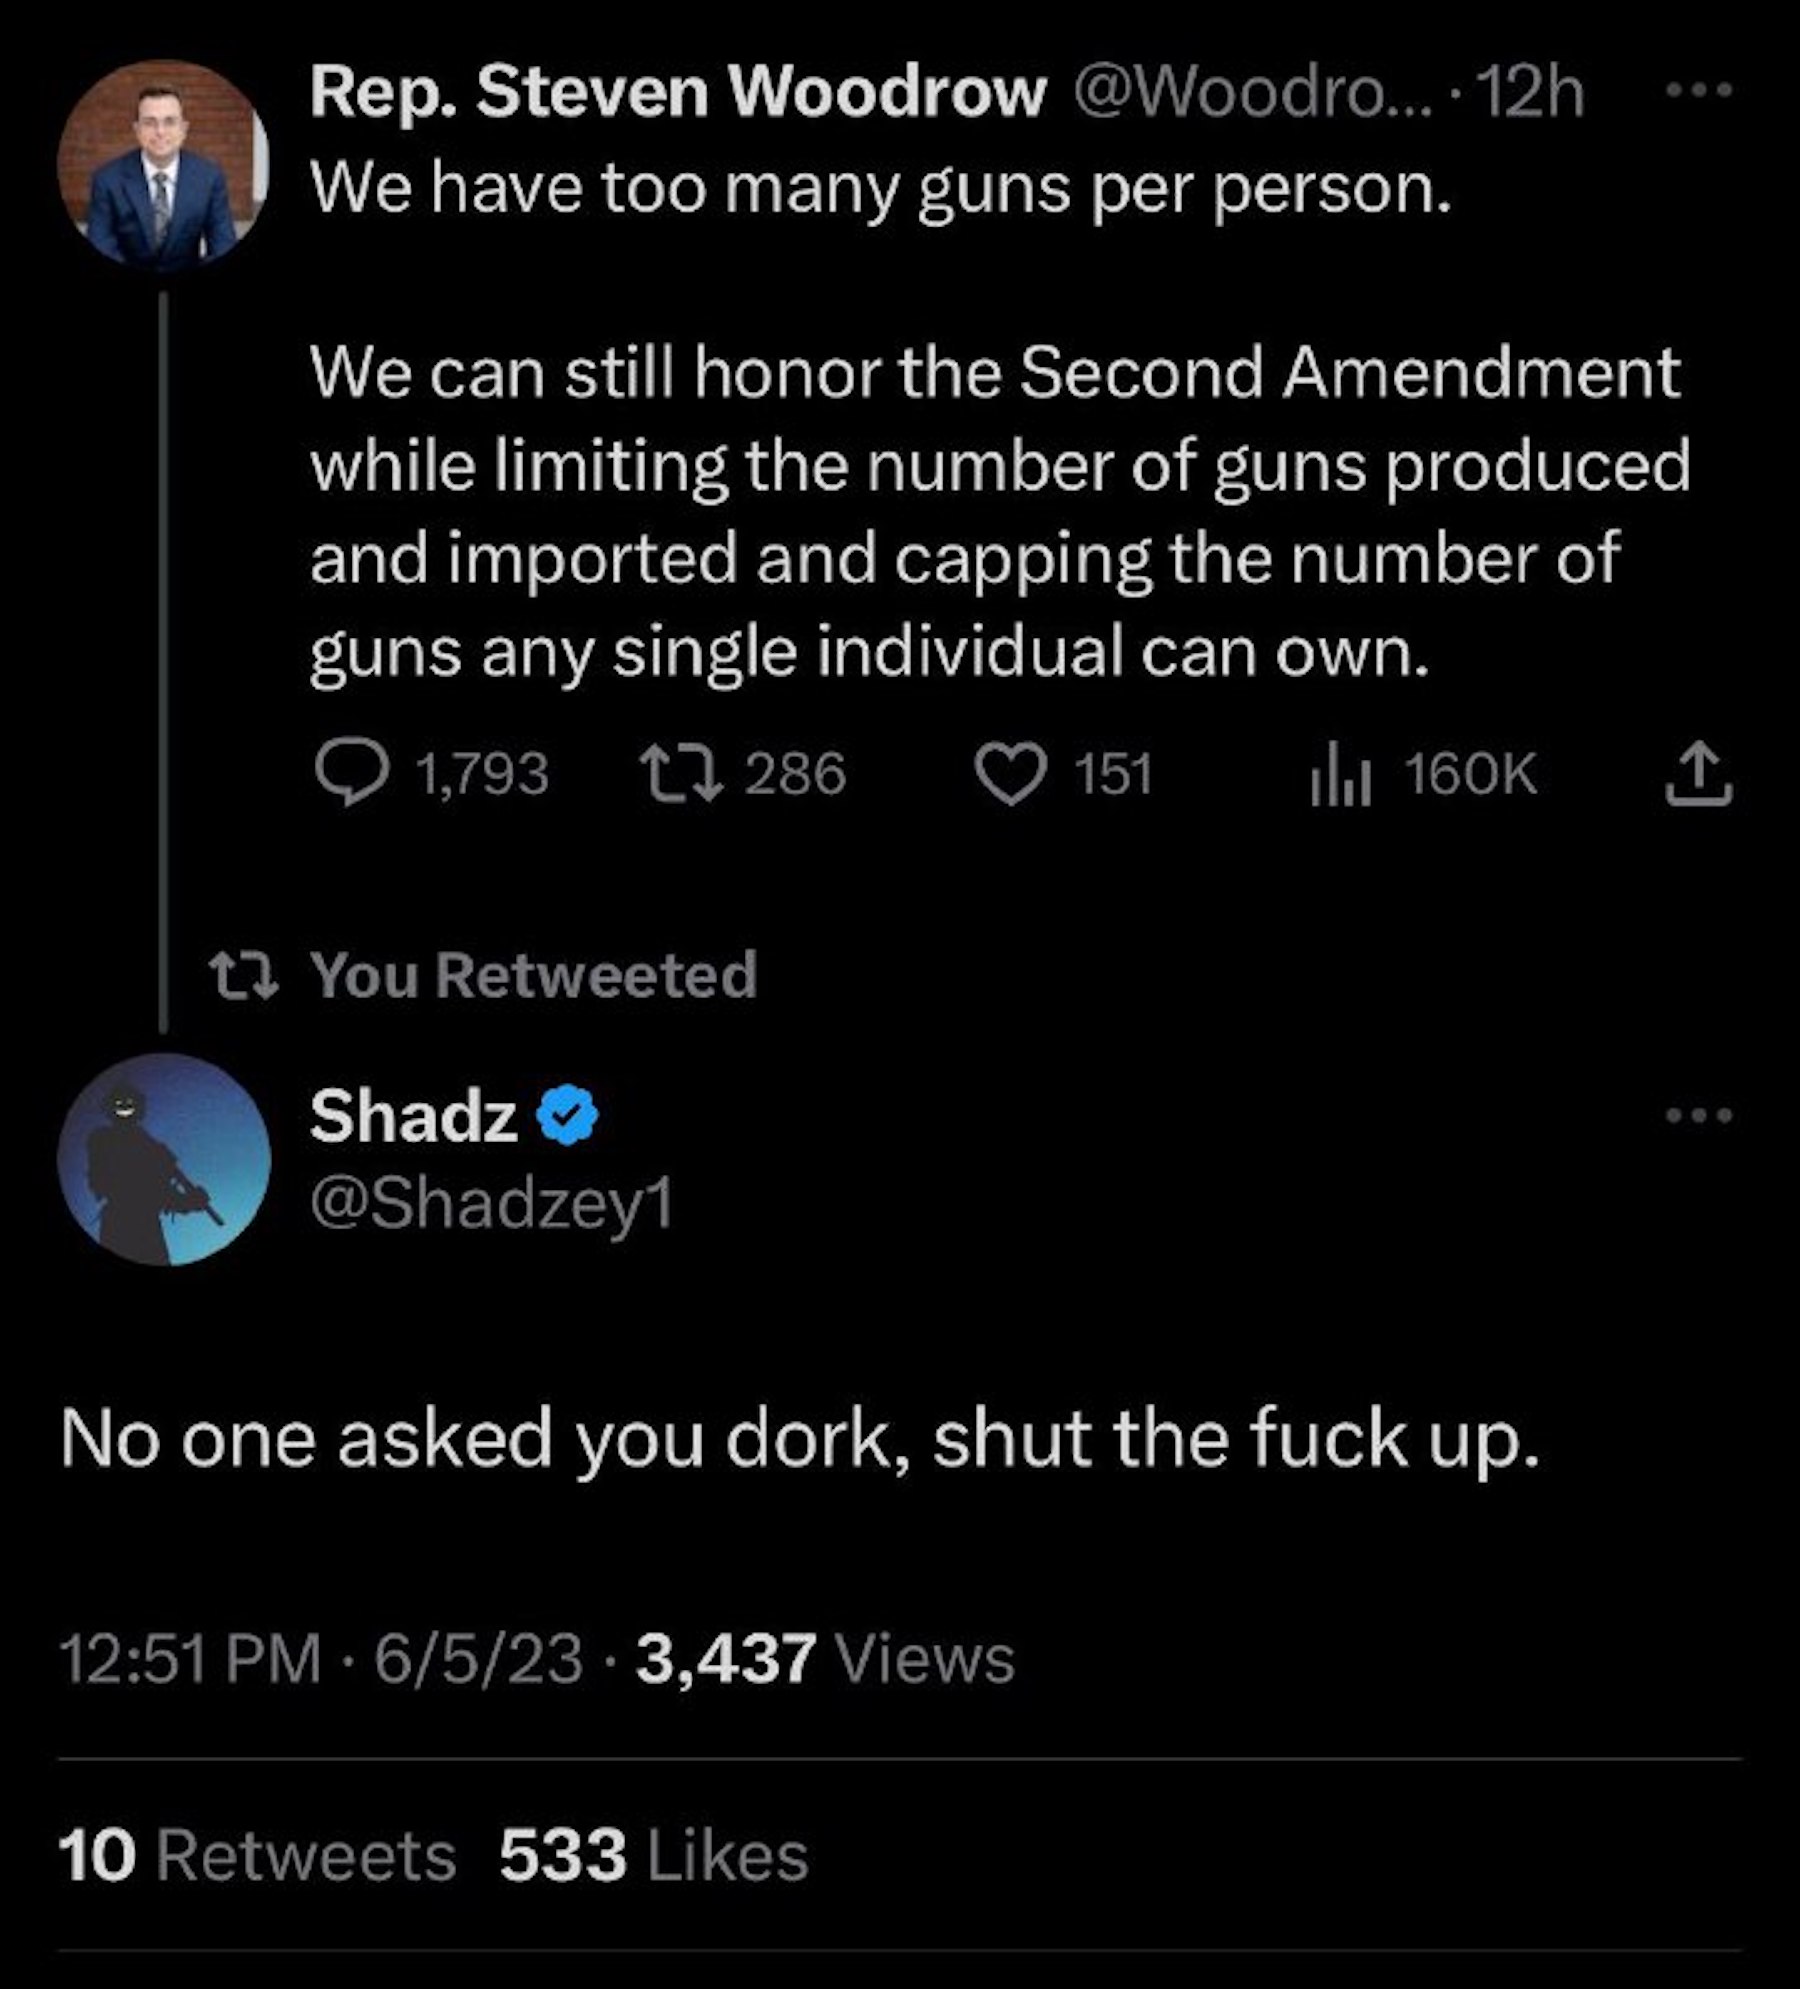Image resolution: width=1800 pixels, height=1989 pixels.
Task: View analytics bar-chart icon showing 160K
Action: 1340,777
